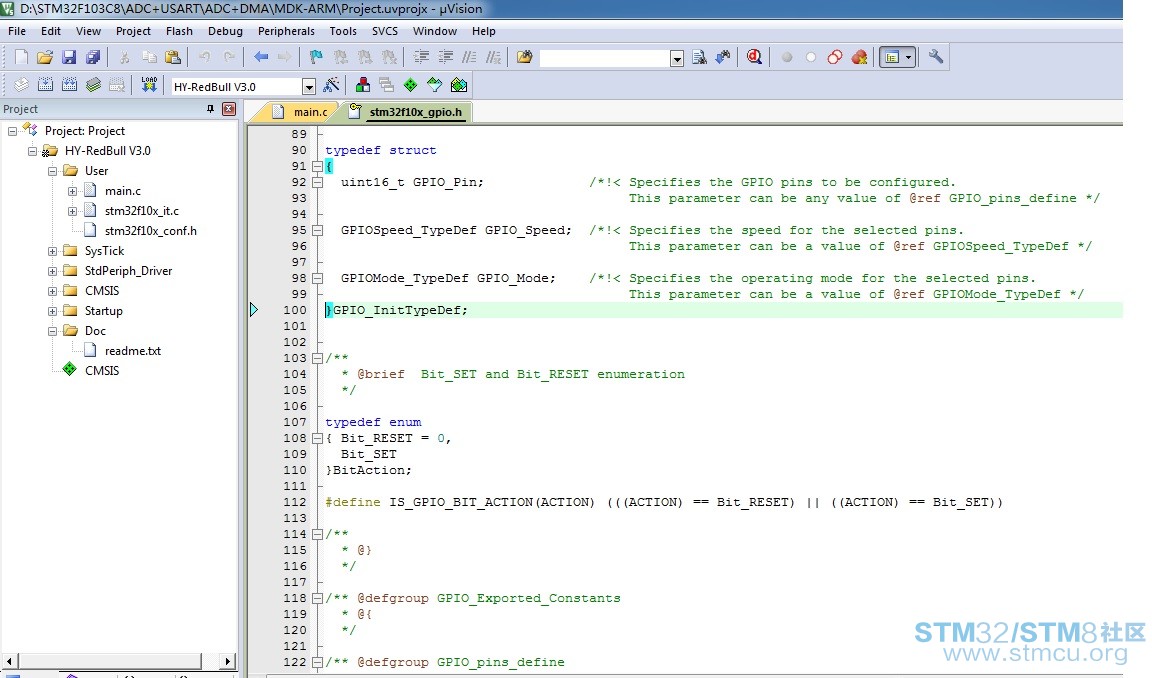1152x678 pixels.
Task: Collapse the Project: Project tree node
Action: [x=12, y=131]
